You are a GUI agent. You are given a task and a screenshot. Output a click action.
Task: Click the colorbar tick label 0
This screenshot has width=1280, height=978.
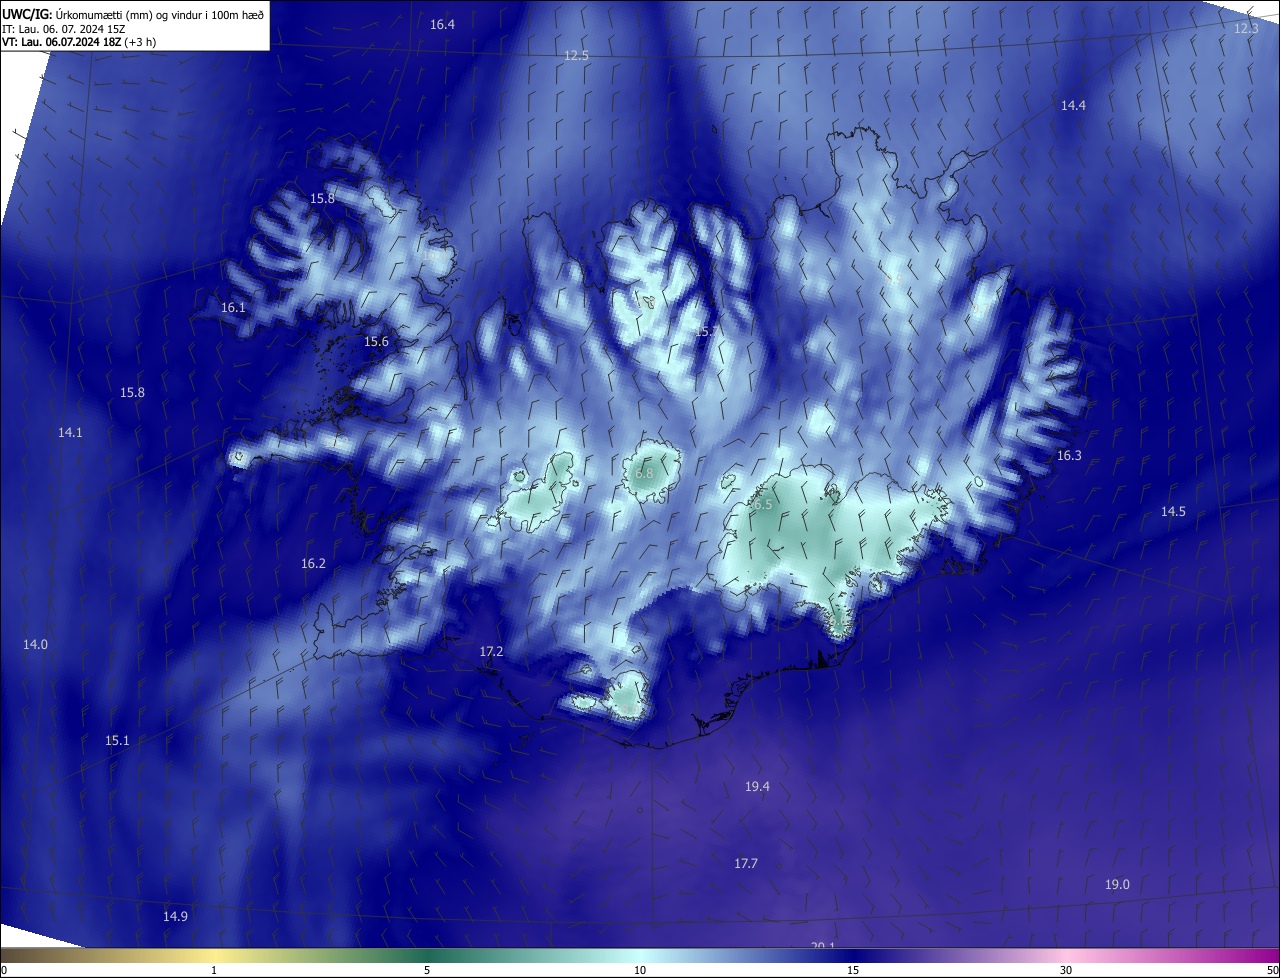(x=4, y=970)
